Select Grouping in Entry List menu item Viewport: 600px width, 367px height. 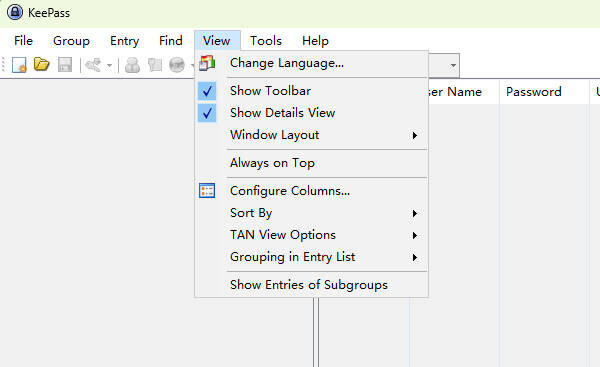coord(311,258)
